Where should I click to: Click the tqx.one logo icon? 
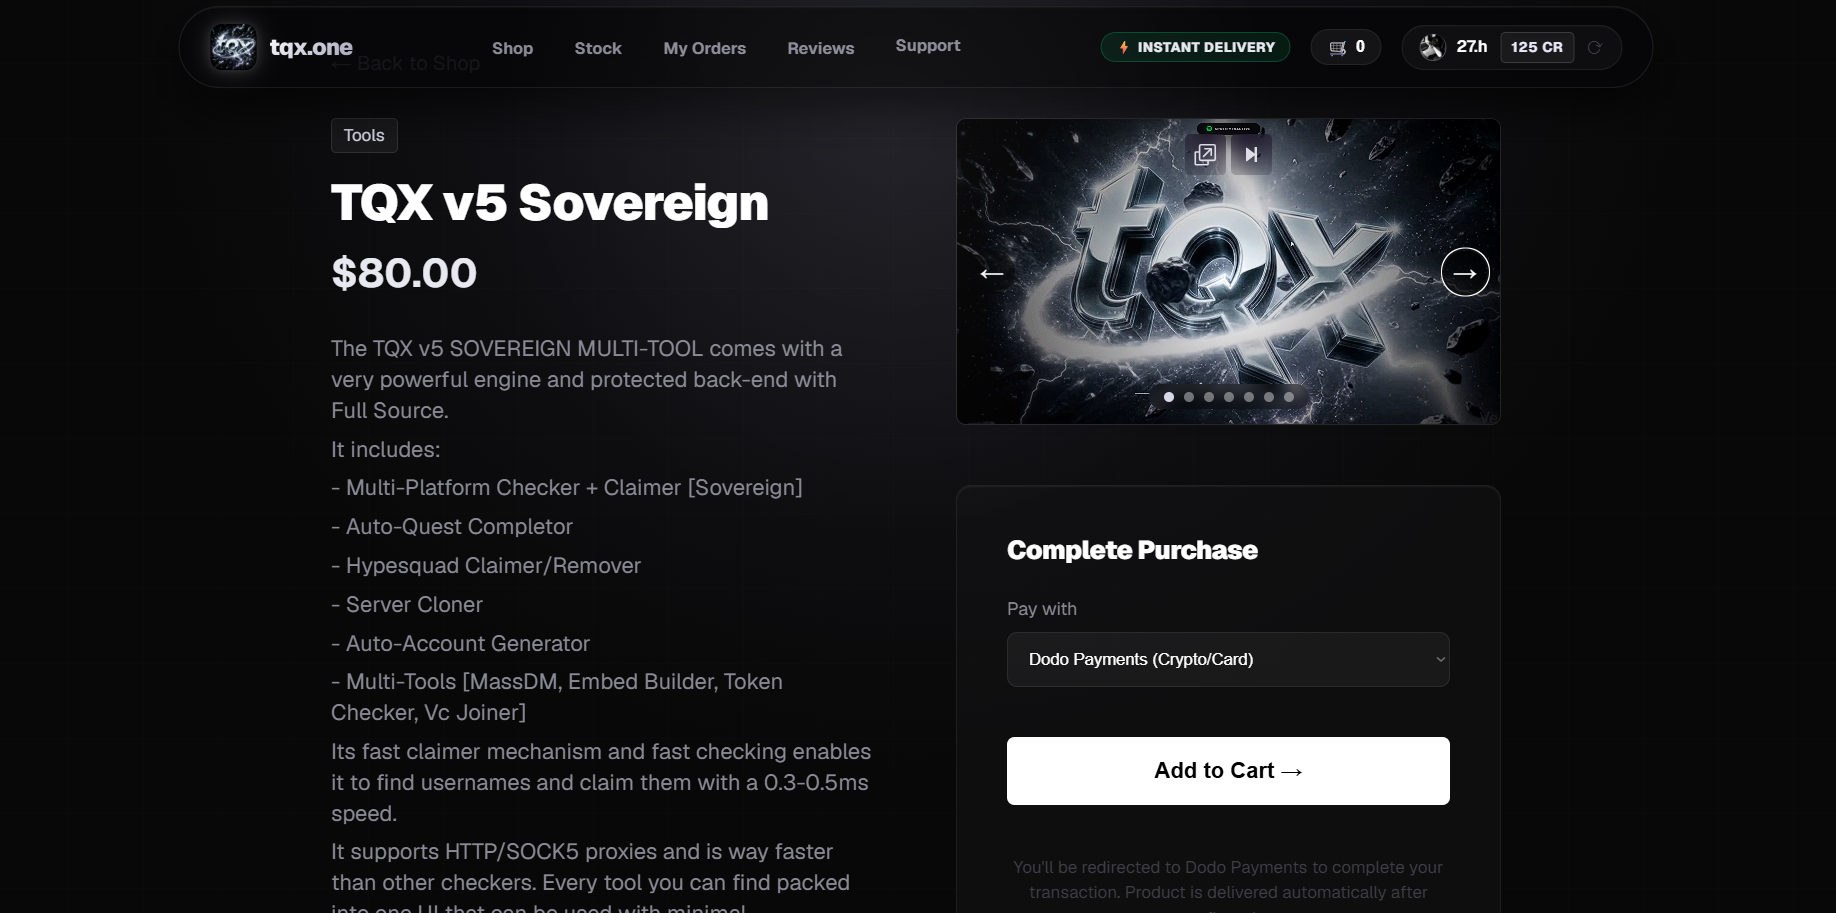click(x=234, y=47)
